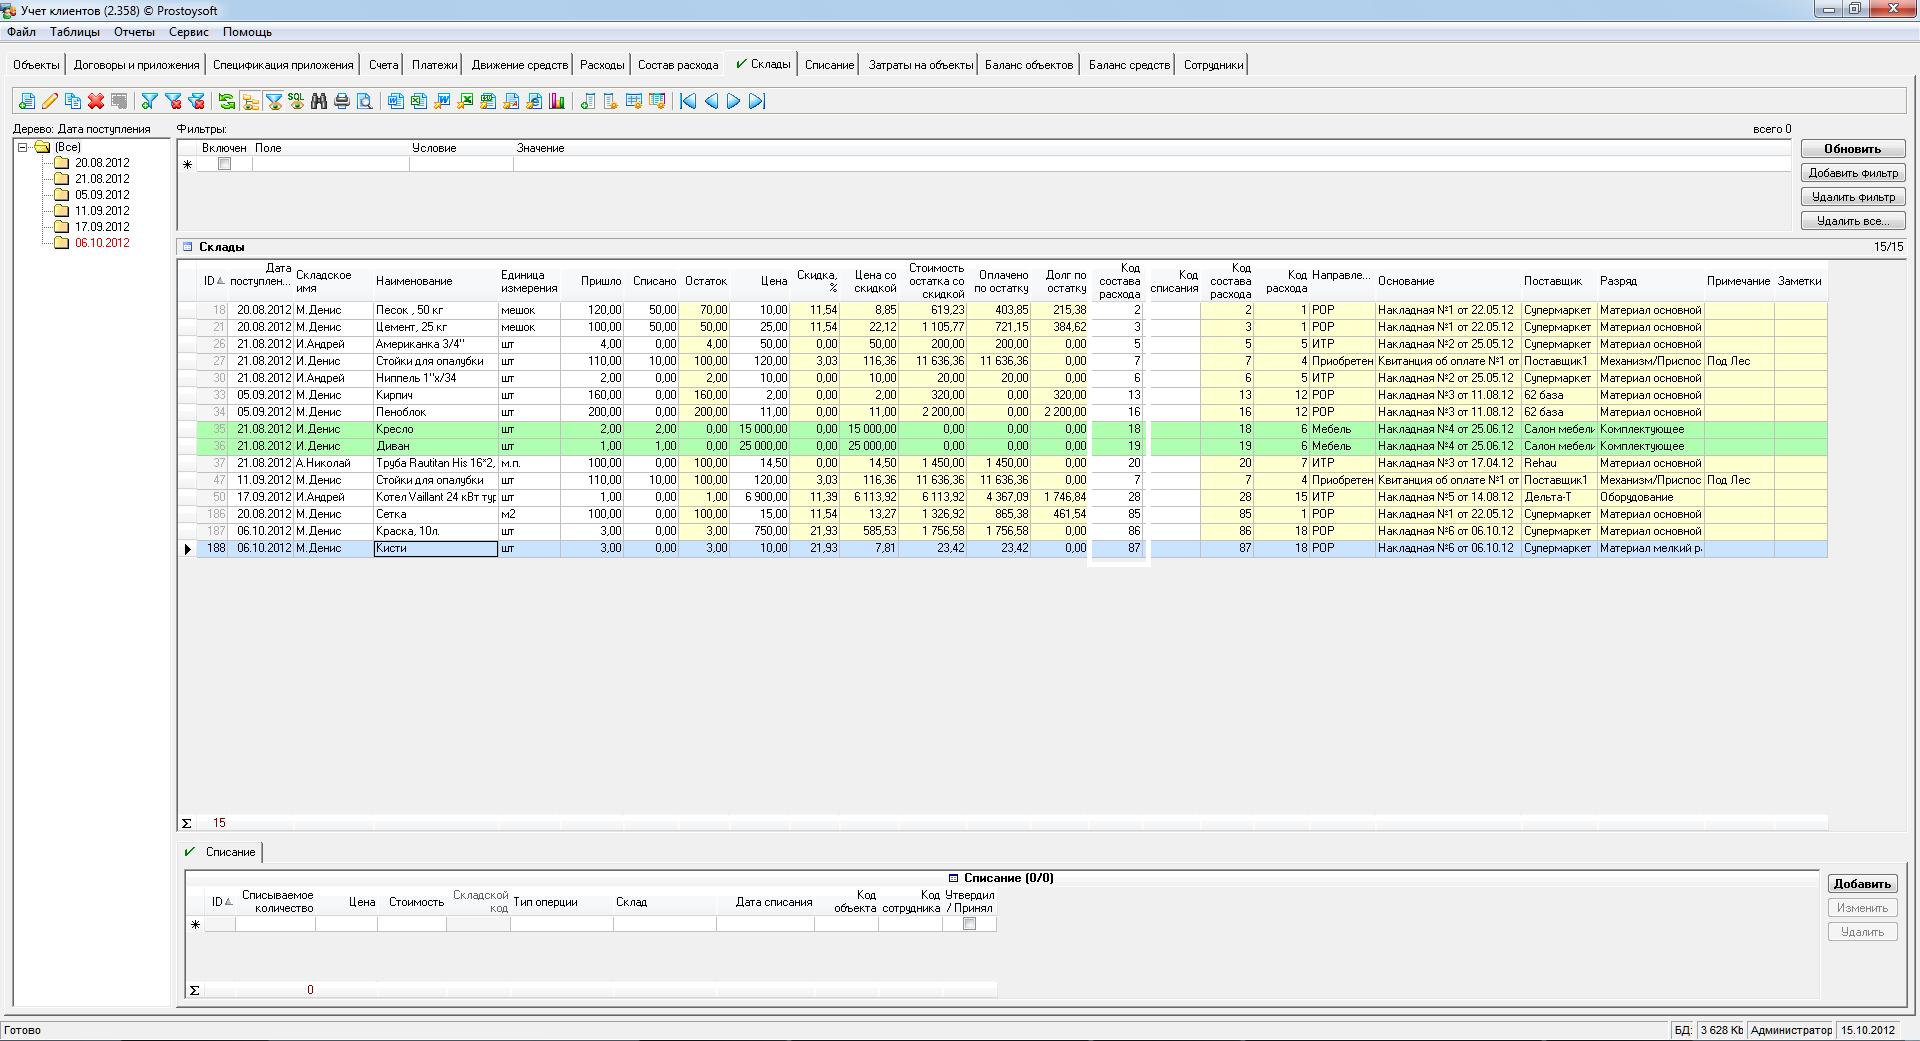The height and width of the screenshot is (1041, 1920).
Task: Click the binoculars search icon
Action: (319, 101)
